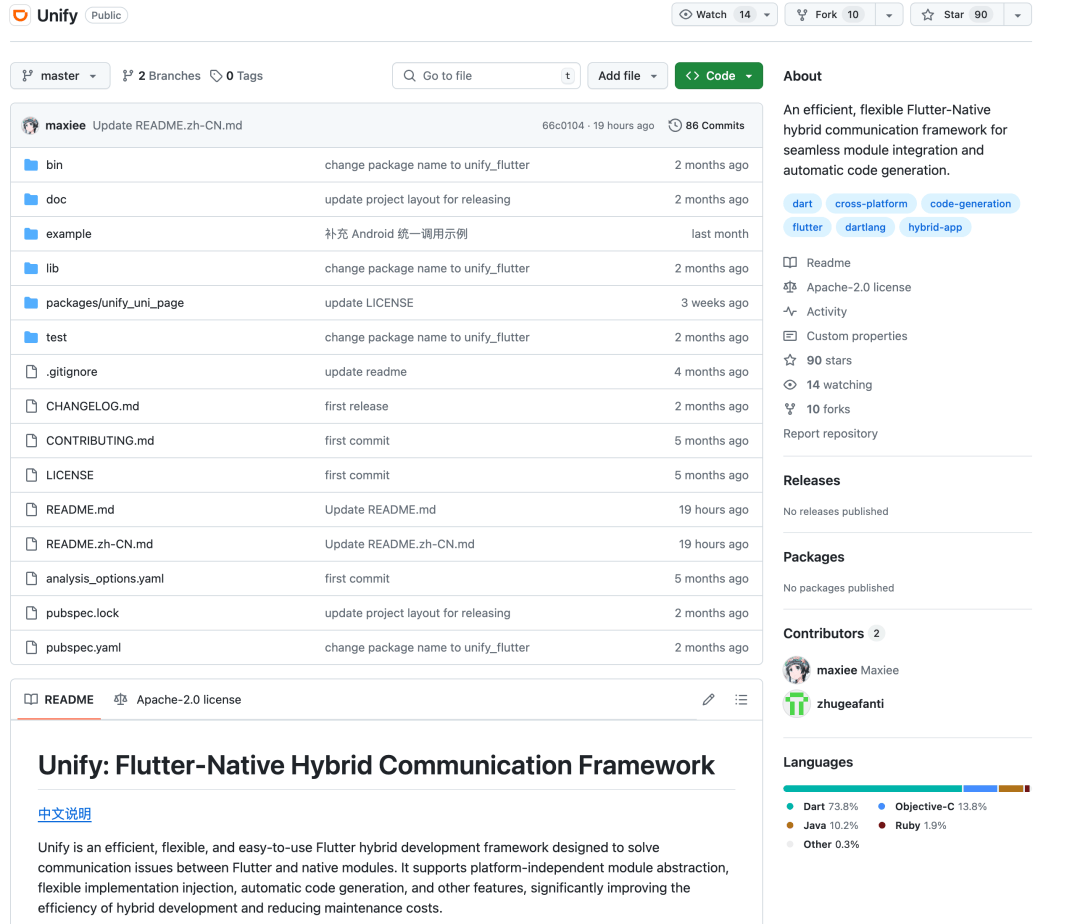The image size is (1080, 924).
Task: Click the bin folder icon
Action: pyautogui.click(x=31, y=165)
